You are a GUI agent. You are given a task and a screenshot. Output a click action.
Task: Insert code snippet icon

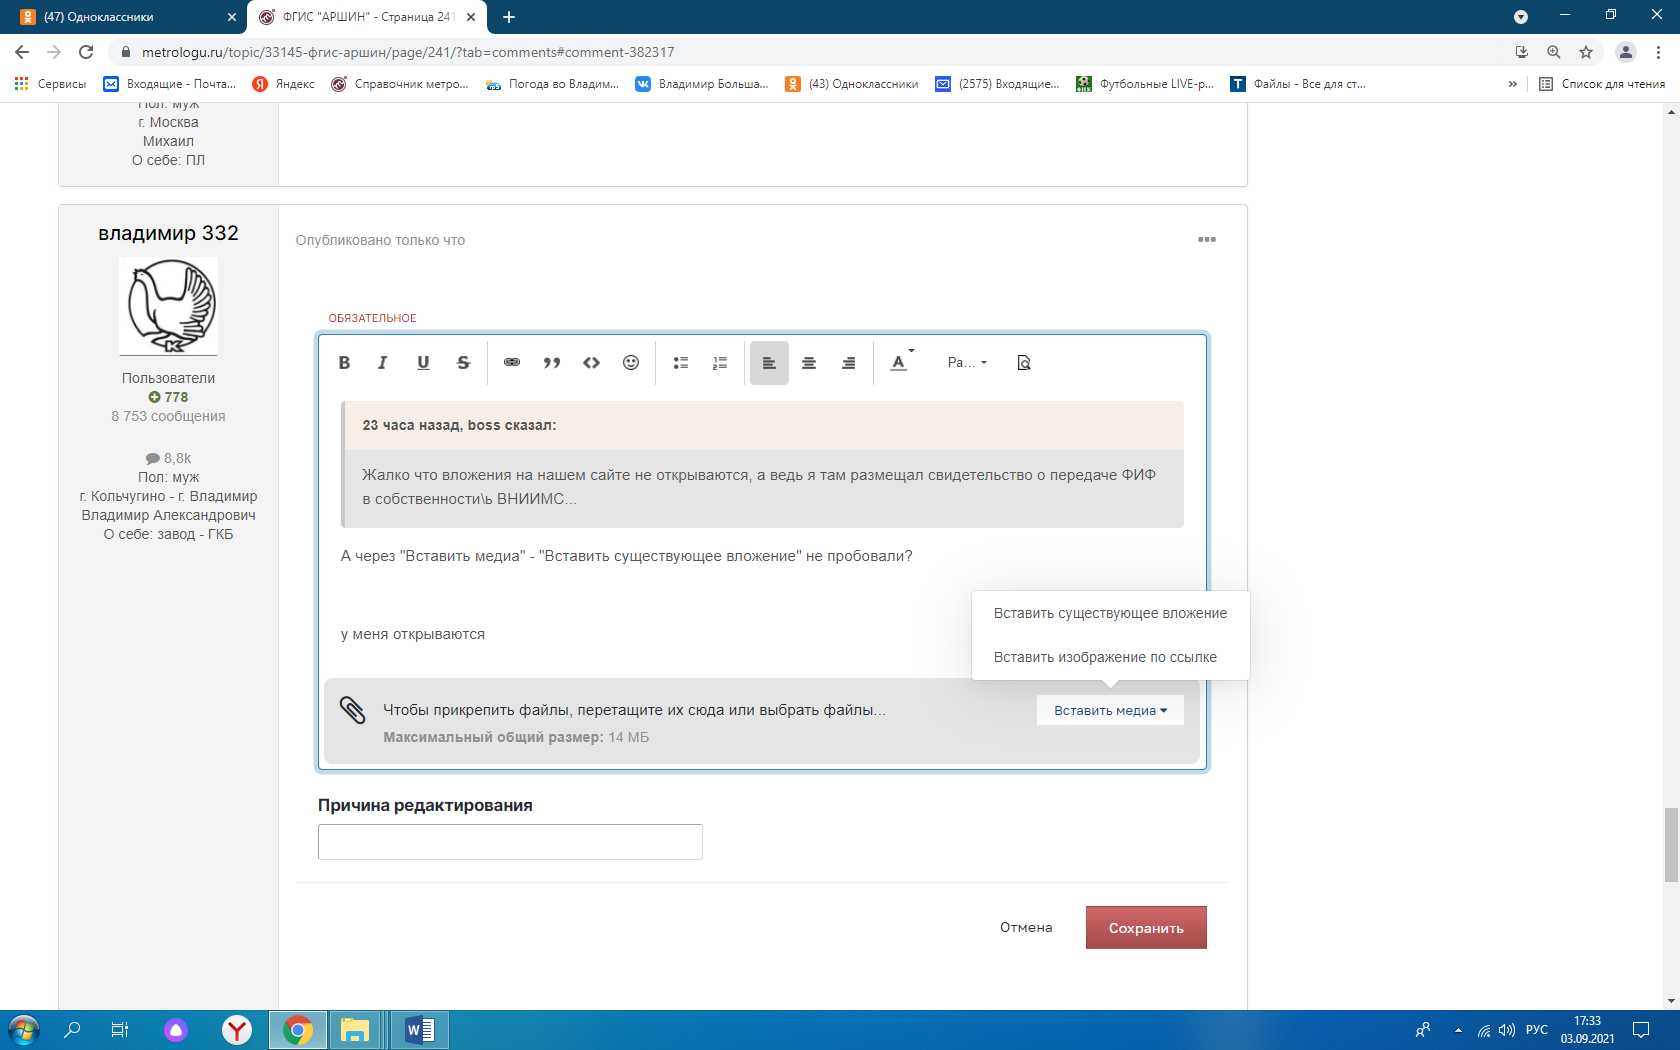(592, 363)
